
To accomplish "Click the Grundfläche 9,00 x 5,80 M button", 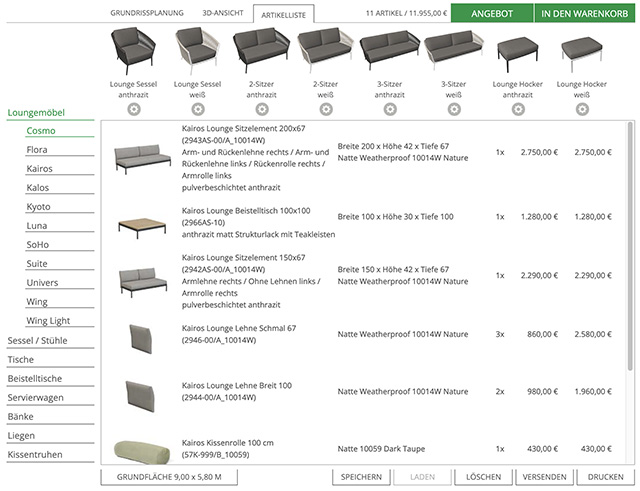I will (x=169, y=477).
